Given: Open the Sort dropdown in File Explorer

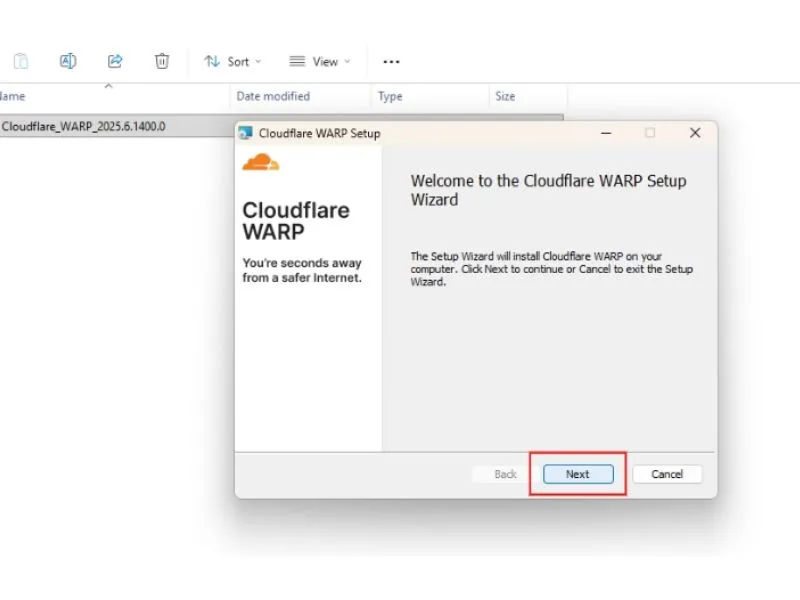Looking at the screenshot, I should click(233, 62).
